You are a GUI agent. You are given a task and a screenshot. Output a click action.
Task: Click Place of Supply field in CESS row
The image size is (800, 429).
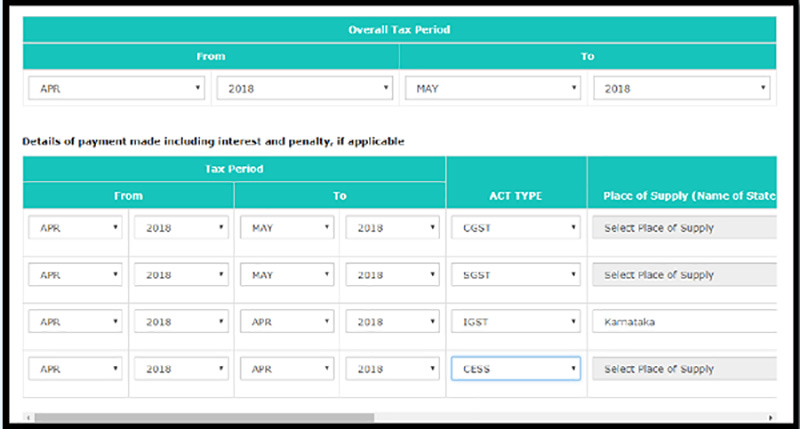coord(686,369)
